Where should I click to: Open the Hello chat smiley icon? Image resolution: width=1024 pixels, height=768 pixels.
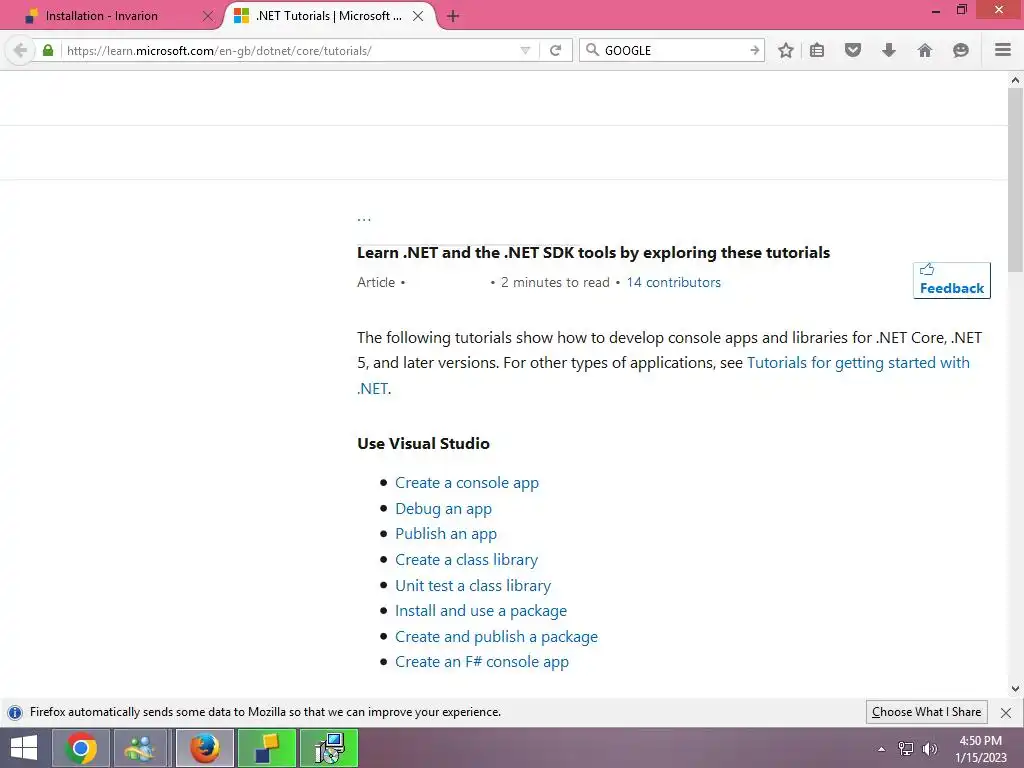(x=961, y=50)
